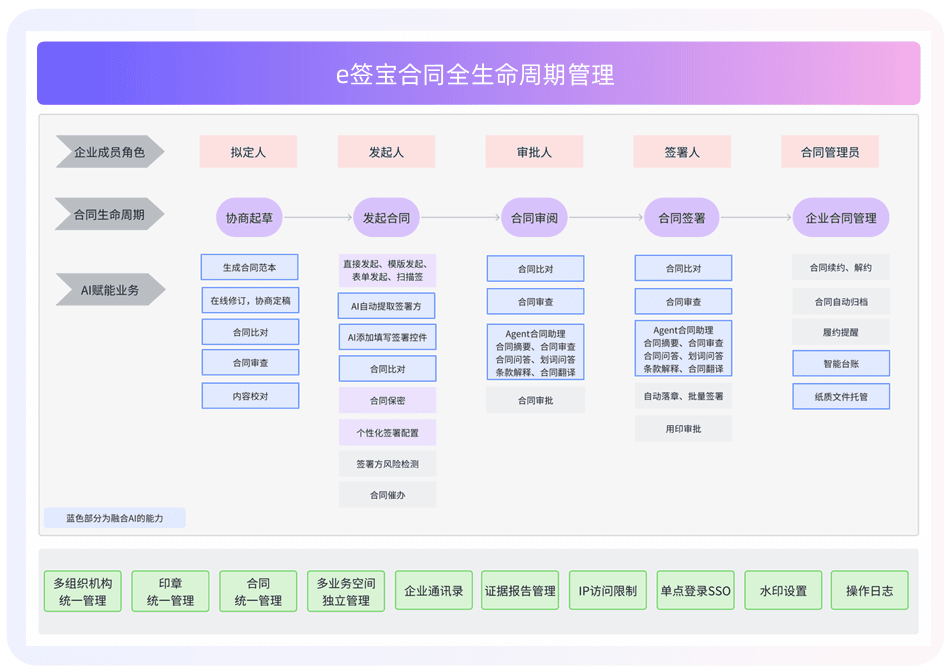
Task: Click the 直接发起、模版发起 box
Action: click(388, 270)
